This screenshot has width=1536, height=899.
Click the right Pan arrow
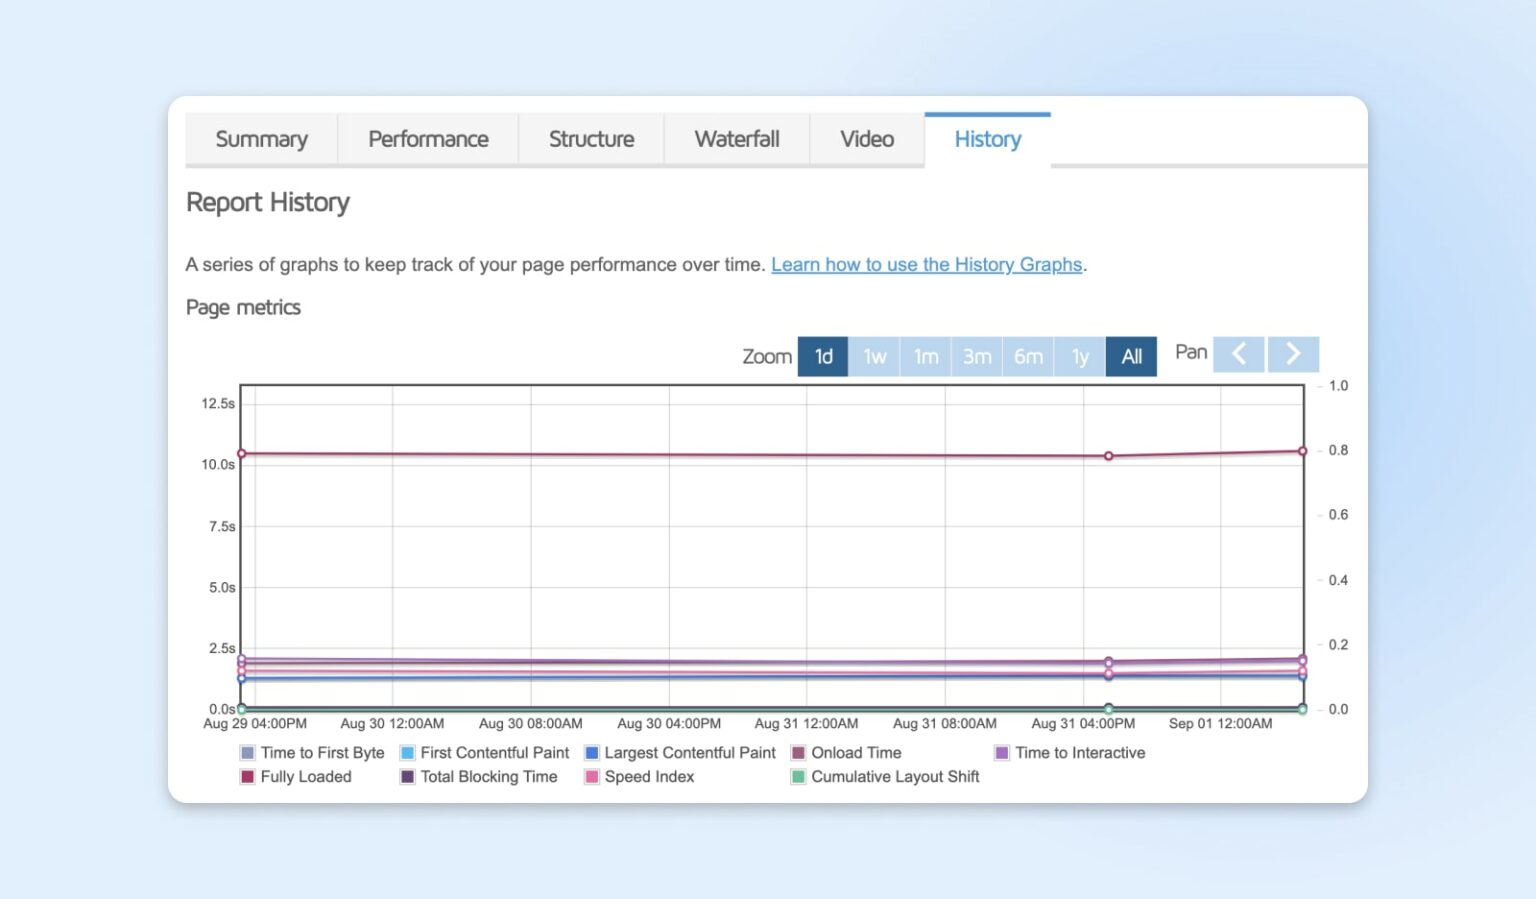[x=1293, y=354]
